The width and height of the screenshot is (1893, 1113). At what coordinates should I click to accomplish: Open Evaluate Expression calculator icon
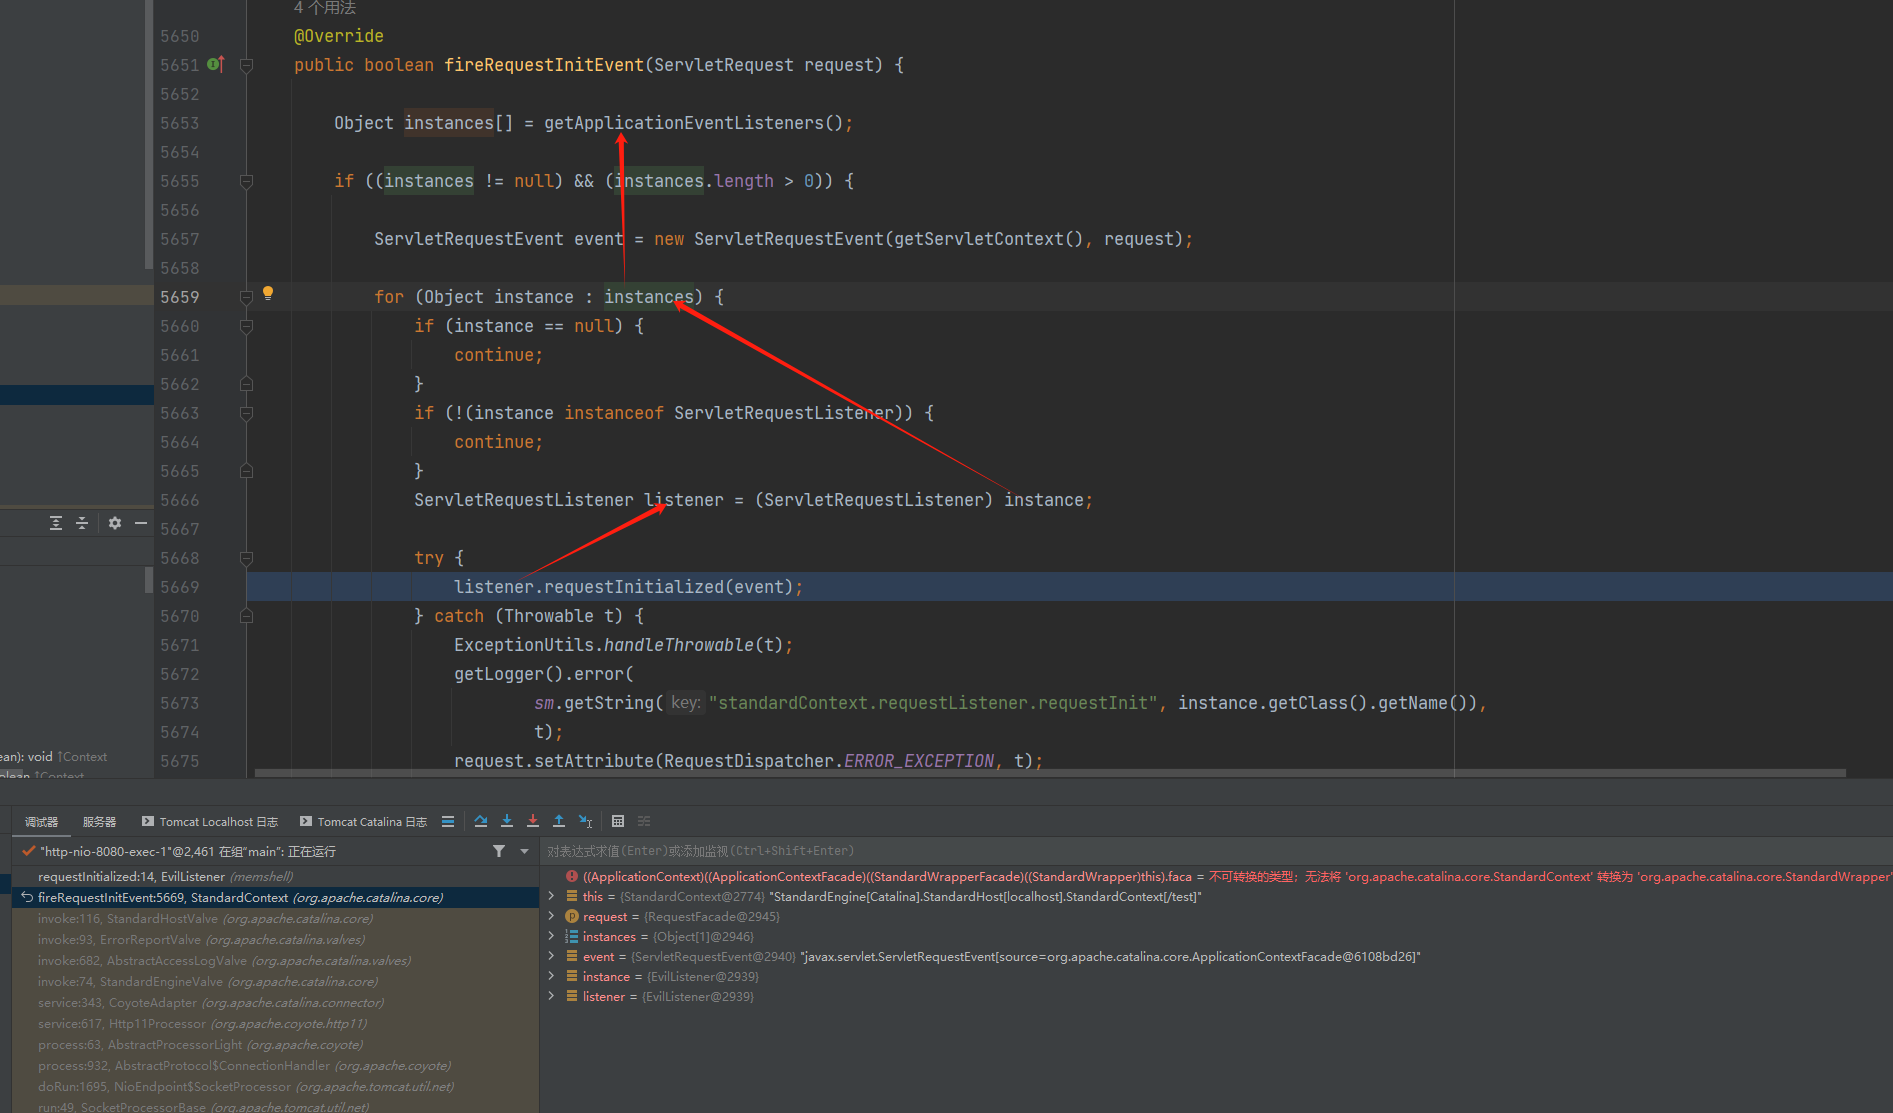click(618, 821)
